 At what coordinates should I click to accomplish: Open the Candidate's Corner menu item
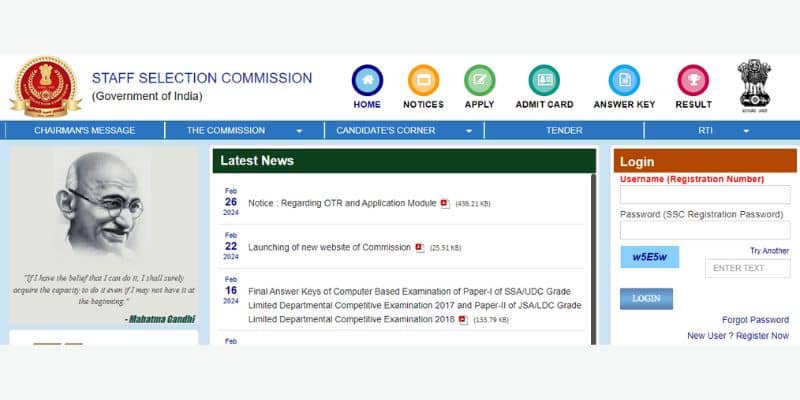[385, 131]
